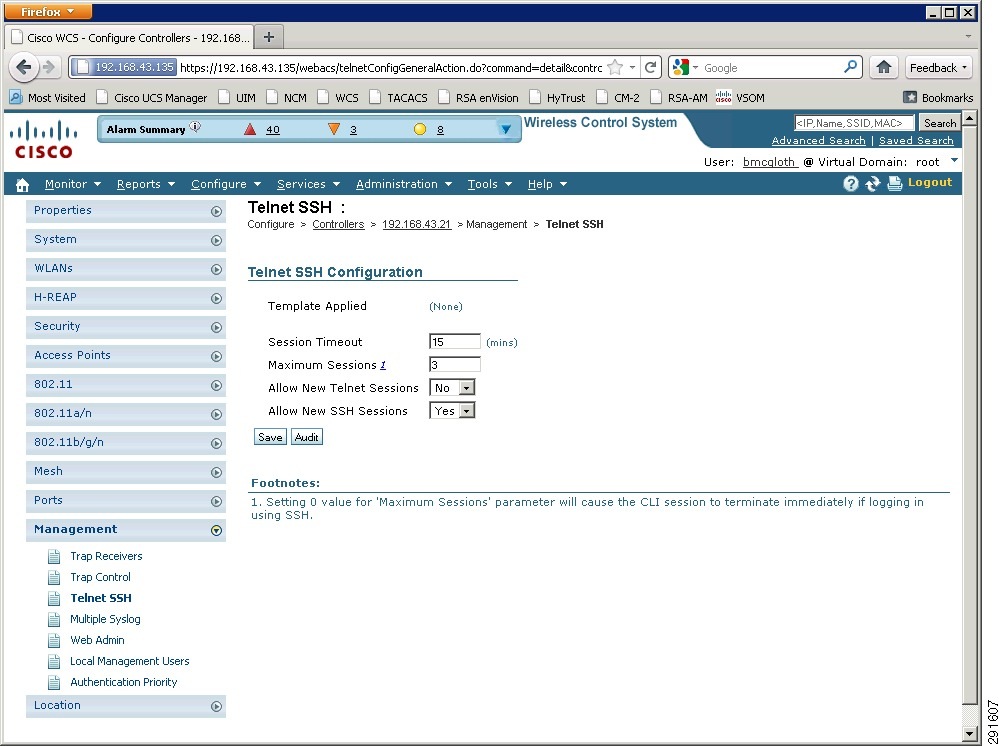This screenshot has width=999, height=746.
Task: Open the print view icon
Action: (x=895, y=183)
